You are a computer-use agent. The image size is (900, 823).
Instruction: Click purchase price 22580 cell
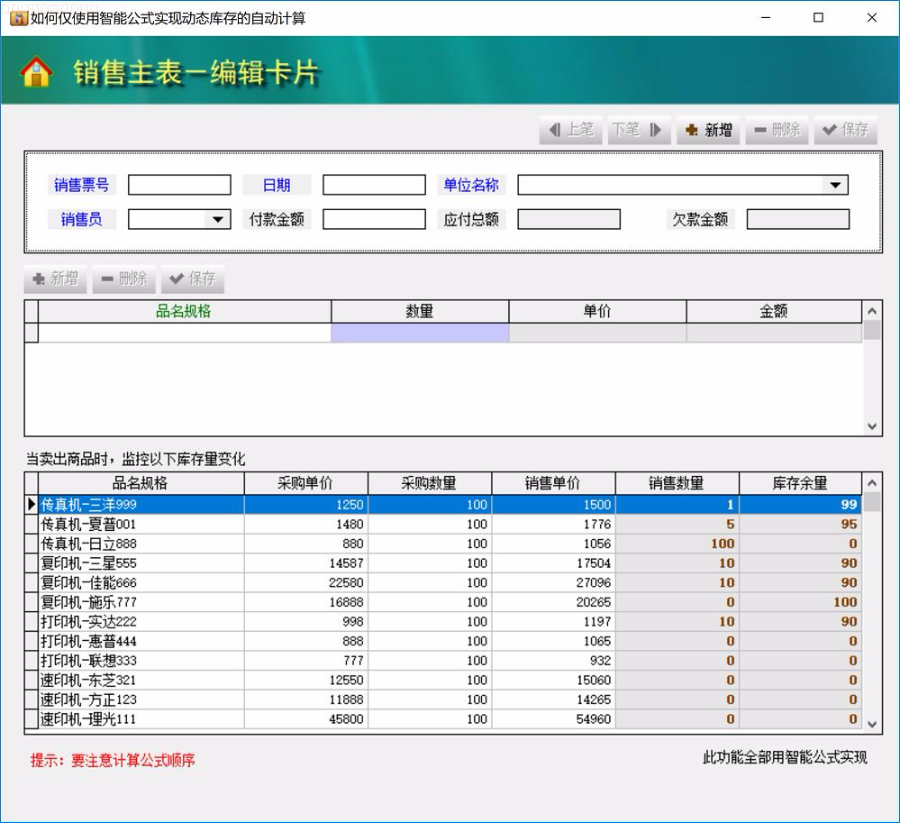click(306, 583)
